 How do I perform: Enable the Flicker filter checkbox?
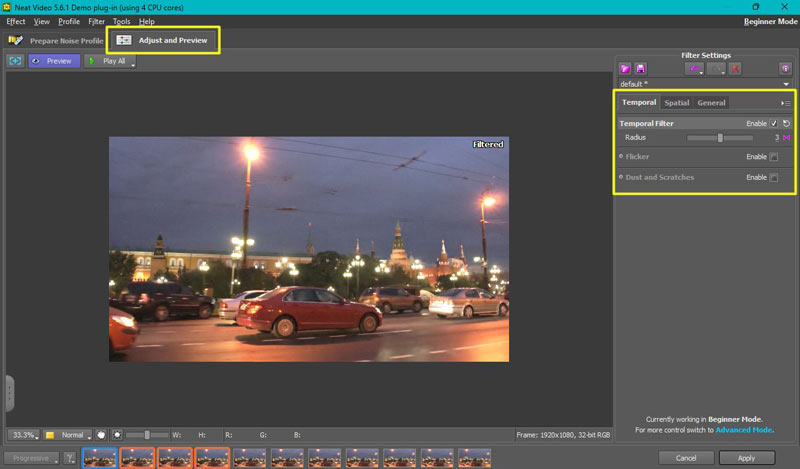click(774, 157)
